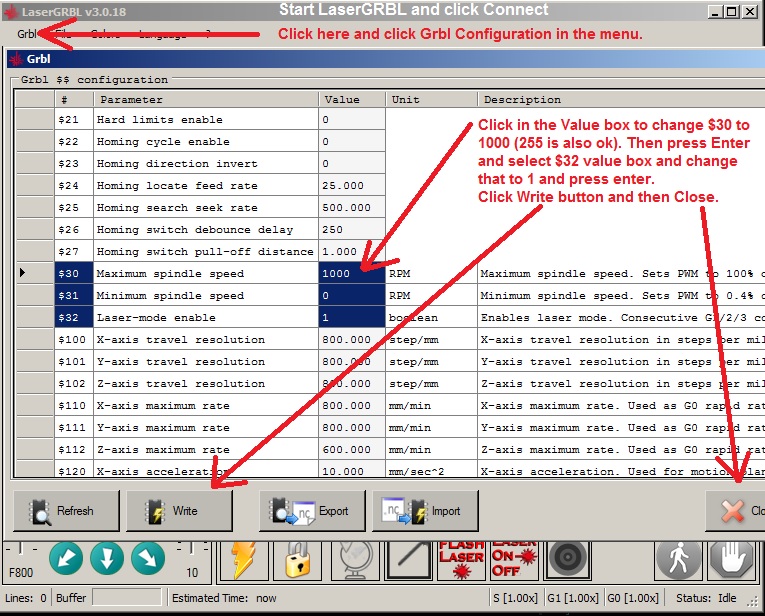Image resolution: width=765 pixels, height=616 pixels.
Task: Select the Value cell of $22 Homing cycle enable
Action: pos(352,141)
